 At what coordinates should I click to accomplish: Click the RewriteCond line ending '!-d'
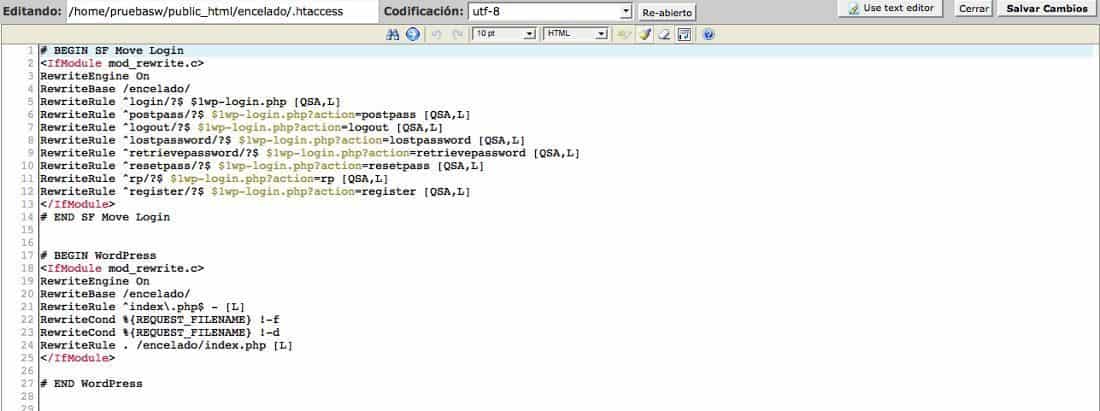160,332
